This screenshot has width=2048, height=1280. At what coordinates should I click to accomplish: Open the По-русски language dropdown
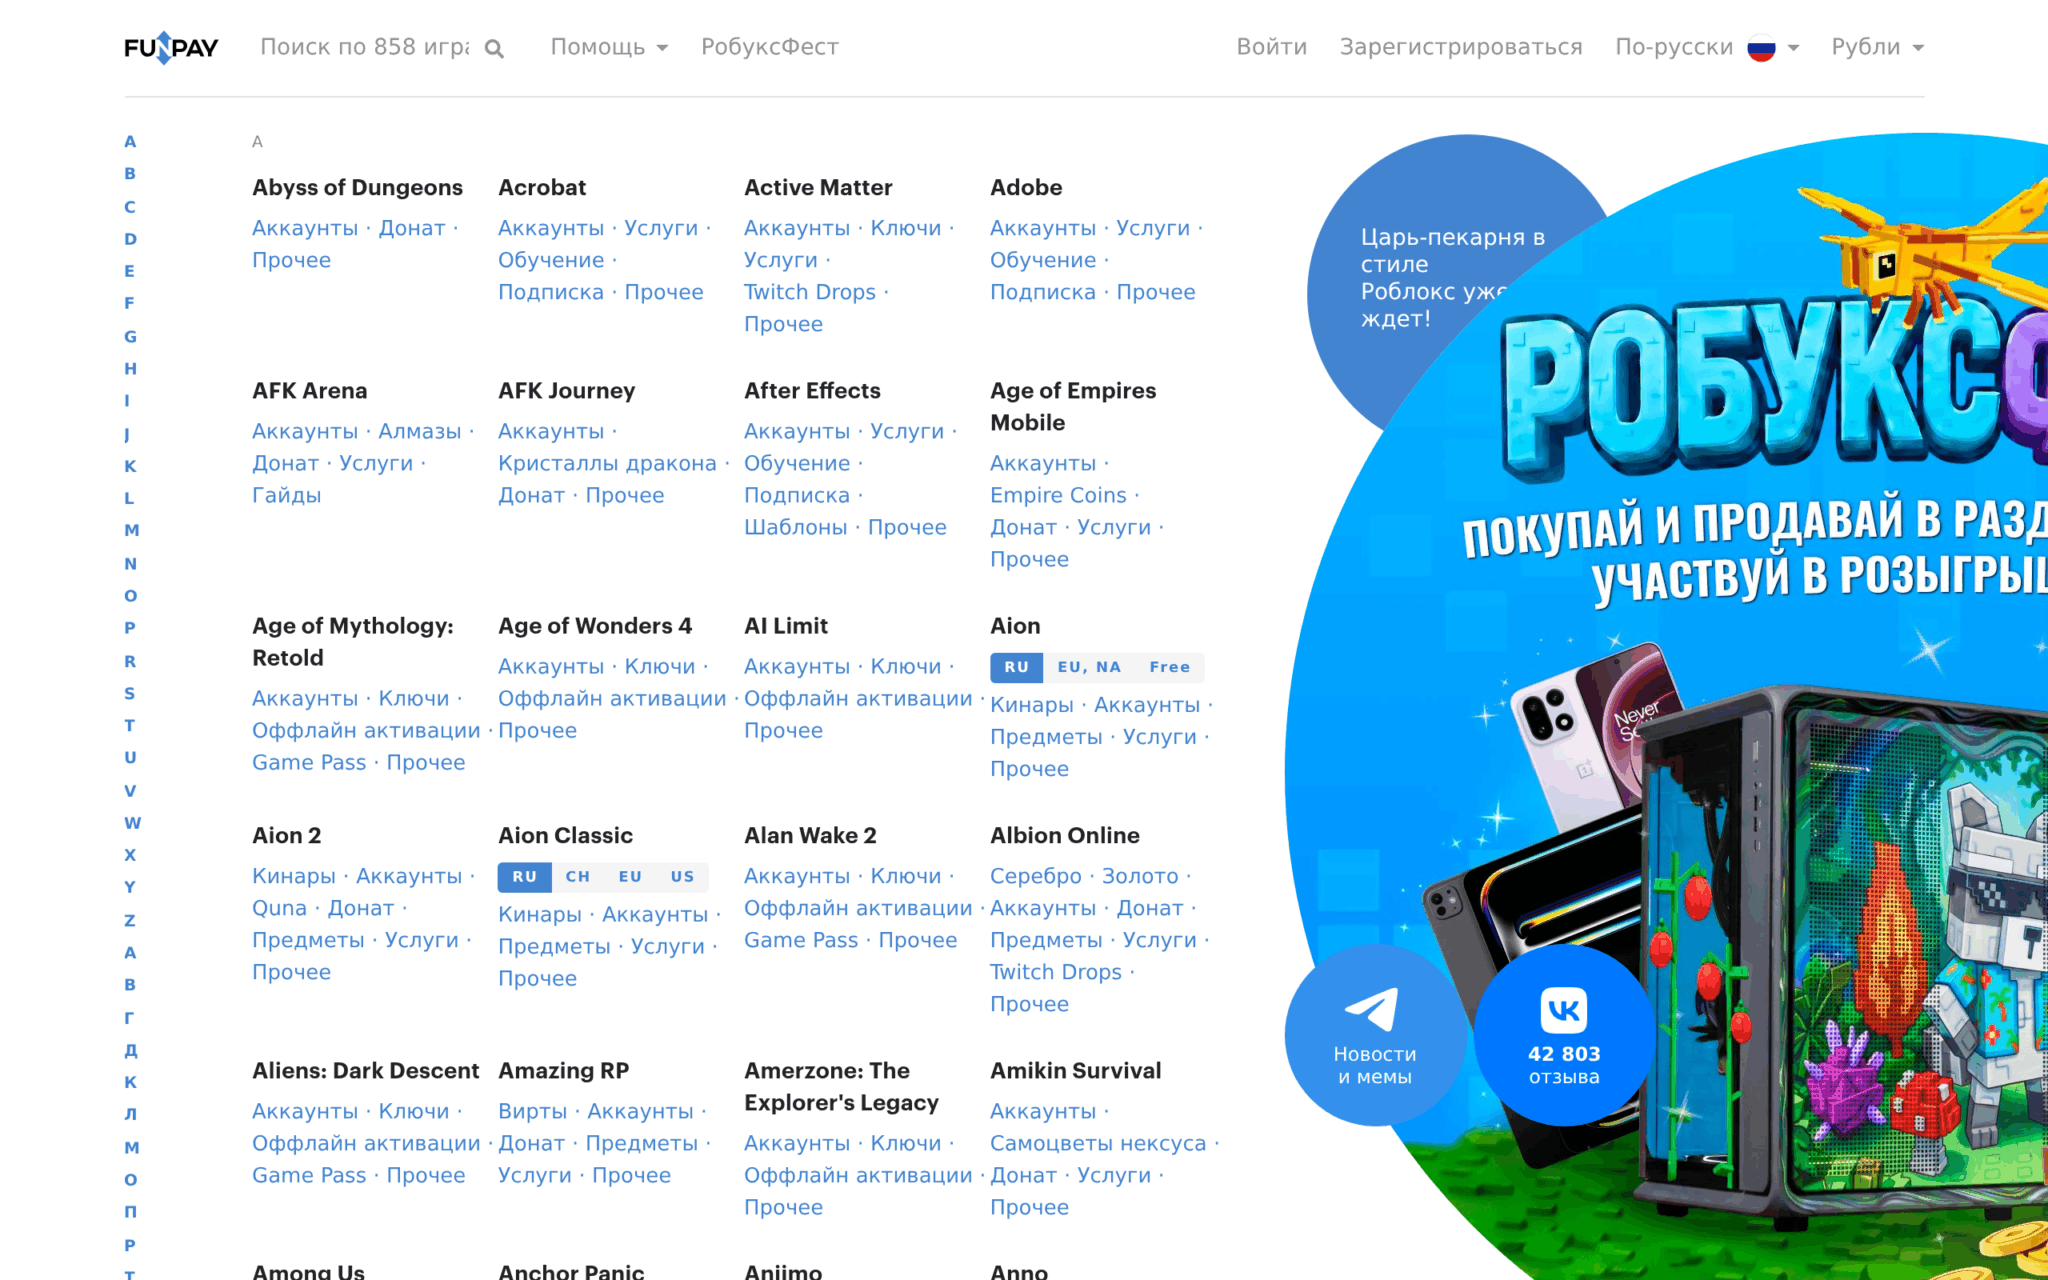[x=1707, y=47]
